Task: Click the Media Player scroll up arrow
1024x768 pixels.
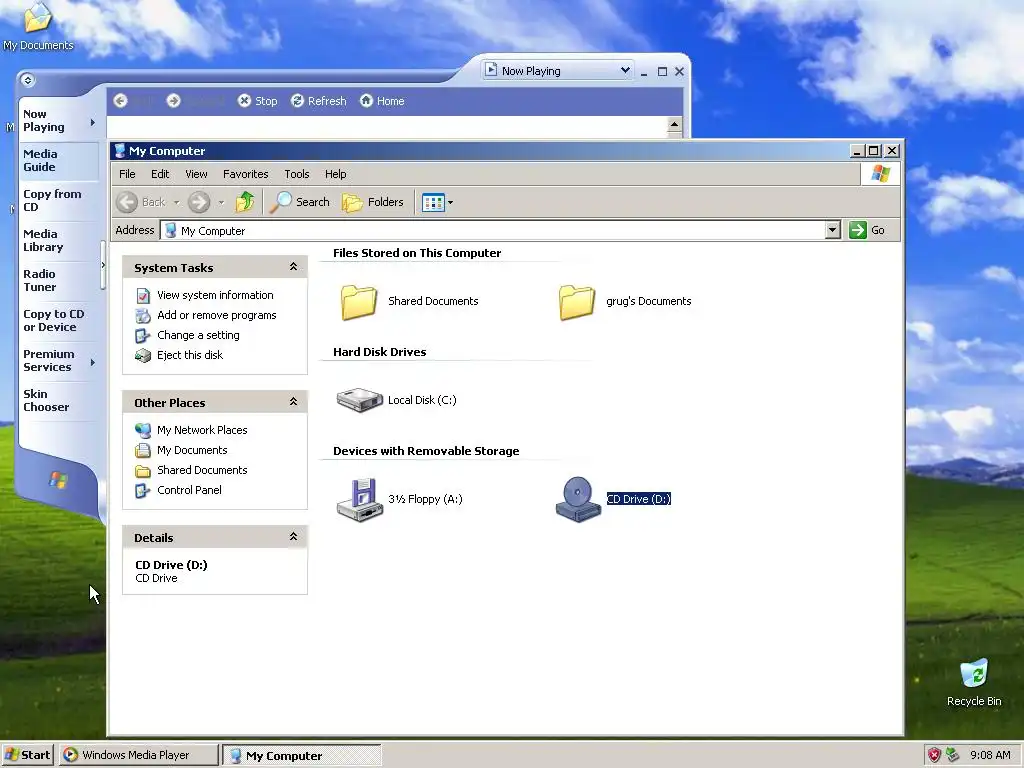Action: pos(674,124)
